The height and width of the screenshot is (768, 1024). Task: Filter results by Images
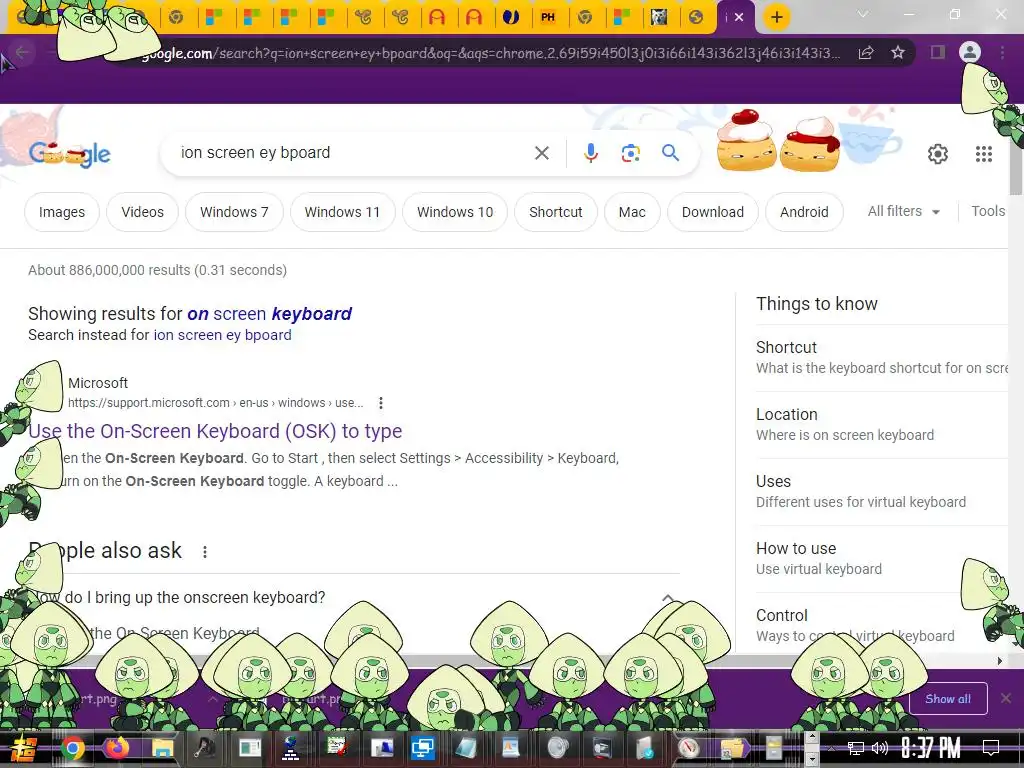point(62,212)
